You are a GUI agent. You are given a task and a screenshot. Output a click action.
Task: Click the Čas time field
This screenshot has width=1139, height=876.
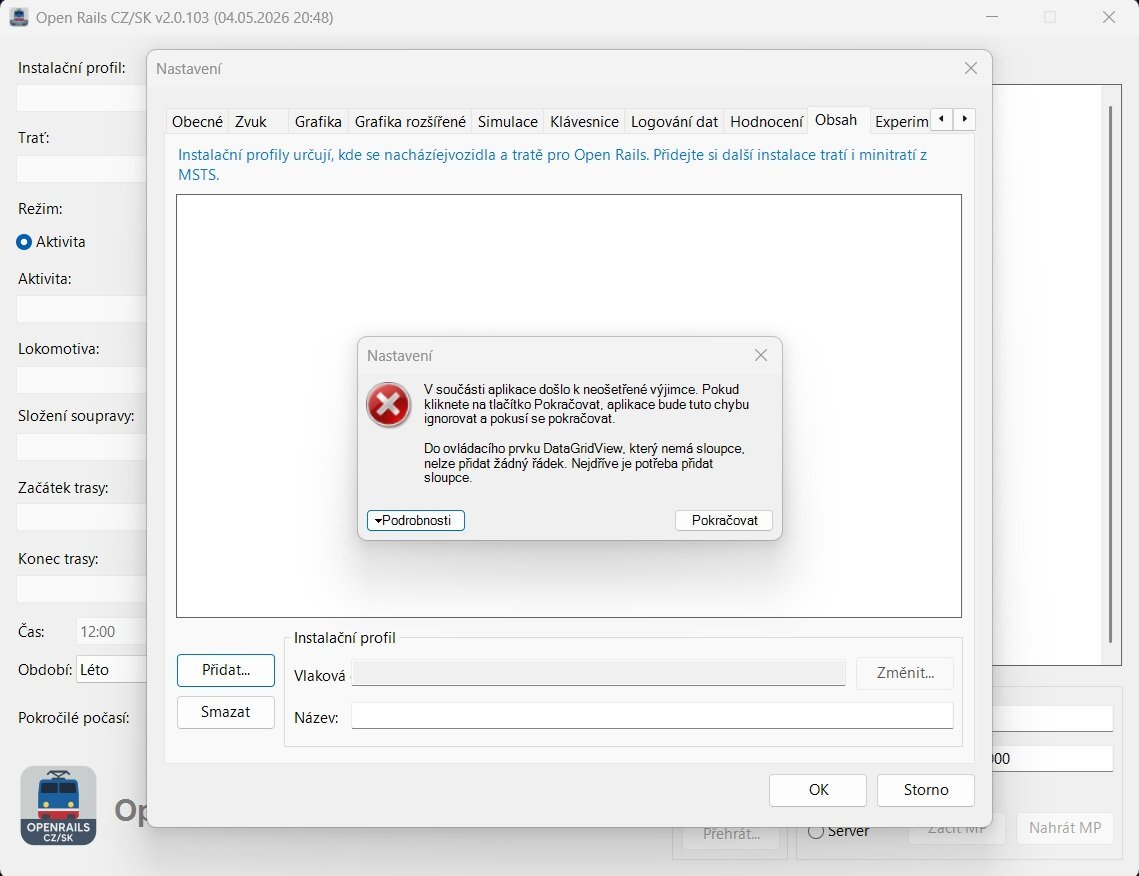(111, 631)
